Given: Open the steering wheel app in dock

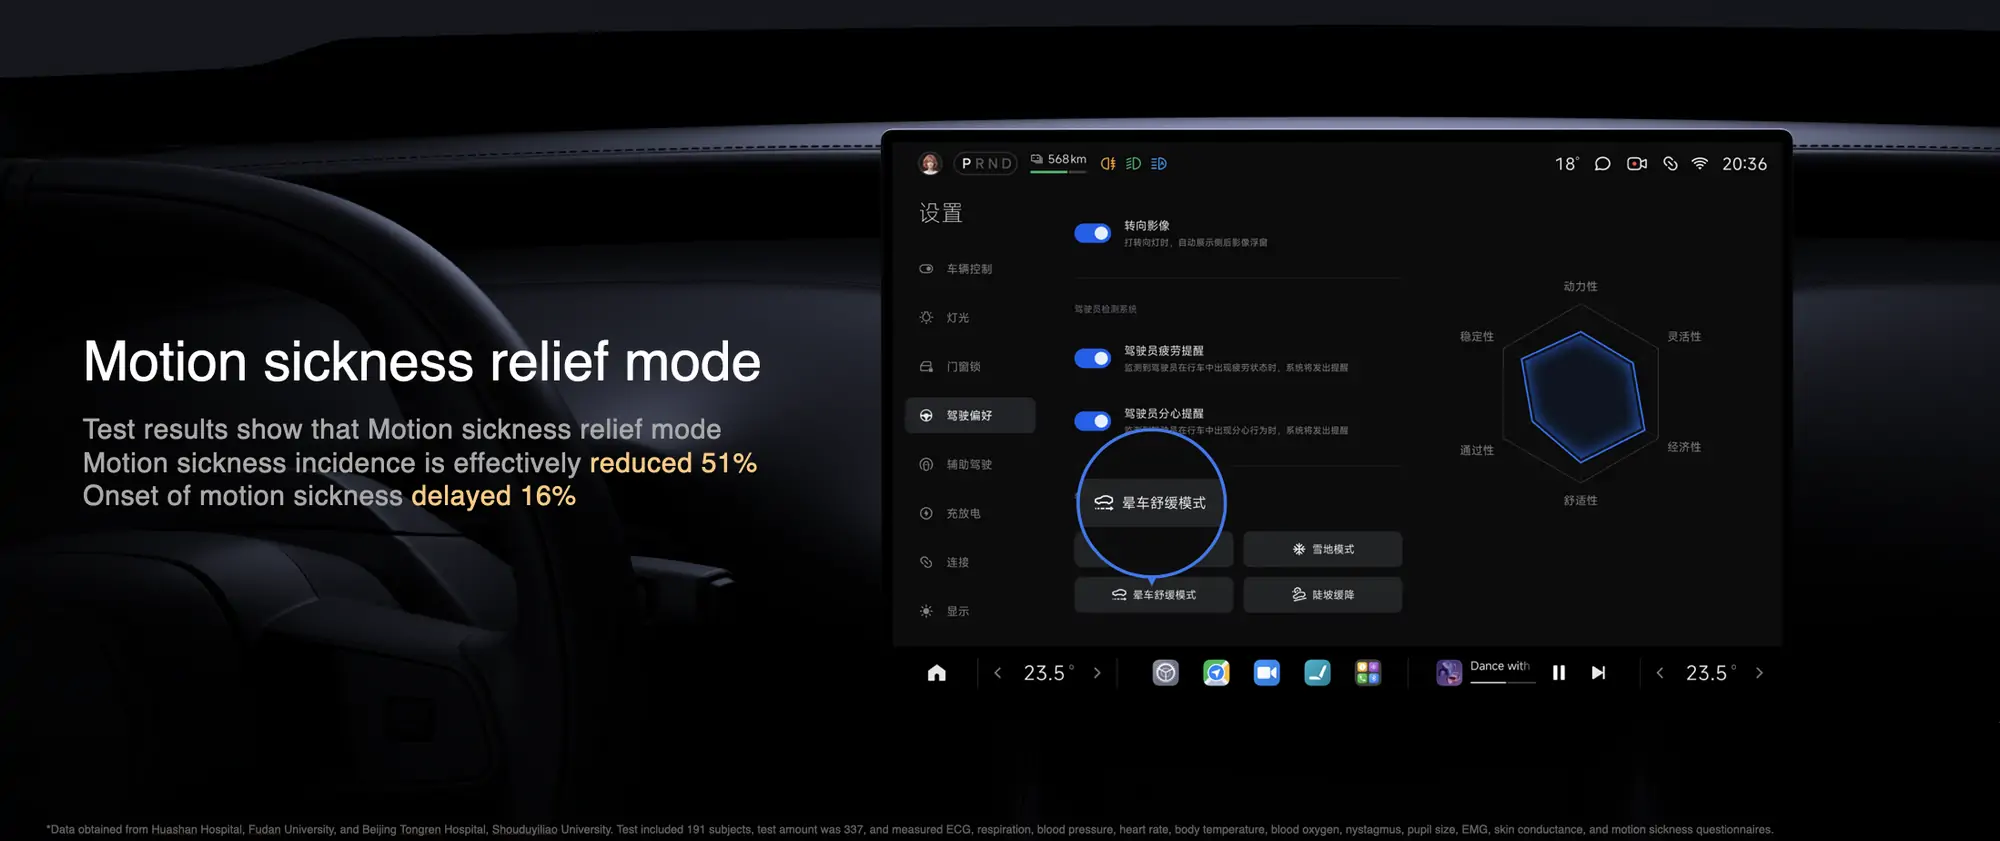Looking at the screenshot, I should click(x=1165, y=673).
